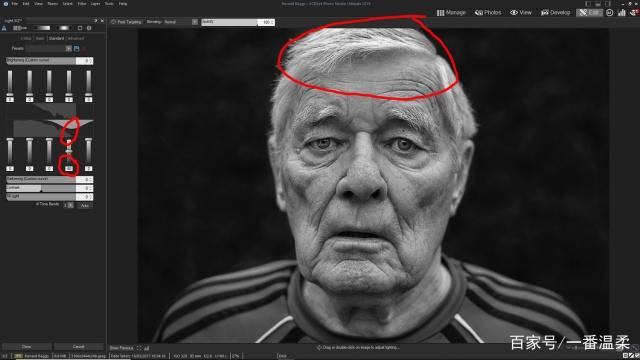Viewport: 640px width, 360px height.
Task: Click the A icon in Light EQ toolbar
Action: pyautogui.click(x=4, y=28)
